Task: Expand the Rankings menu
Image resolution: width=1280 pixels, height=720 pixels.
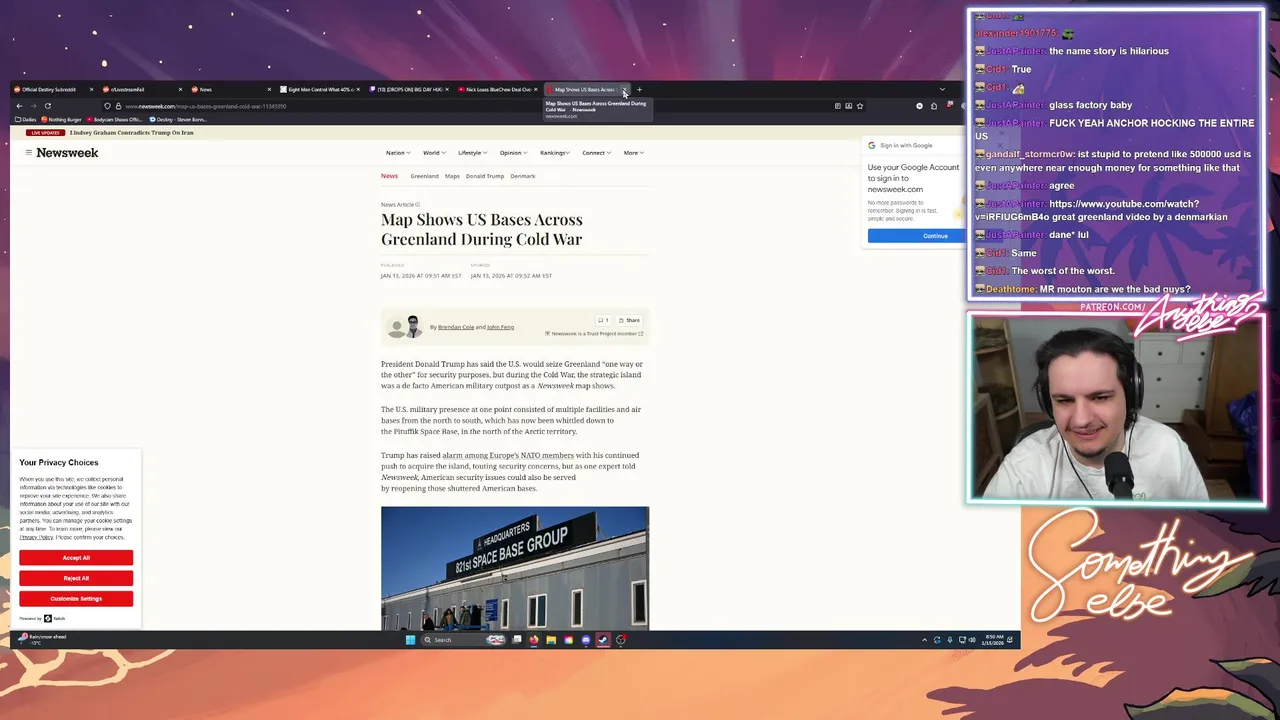Action: [555, 153]
